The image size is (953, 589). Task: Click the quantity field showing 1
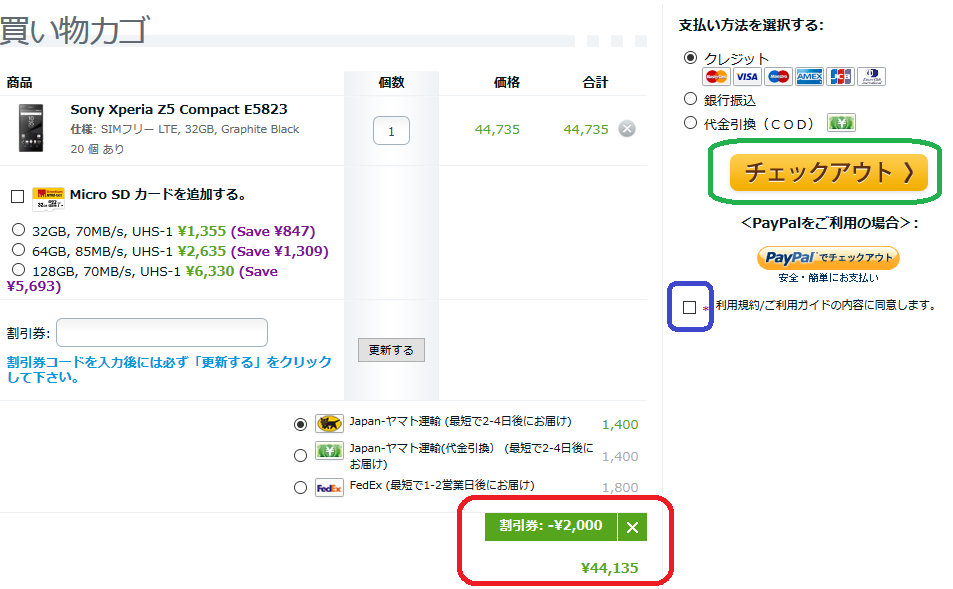pyautogui.click(x=391, y=131)
